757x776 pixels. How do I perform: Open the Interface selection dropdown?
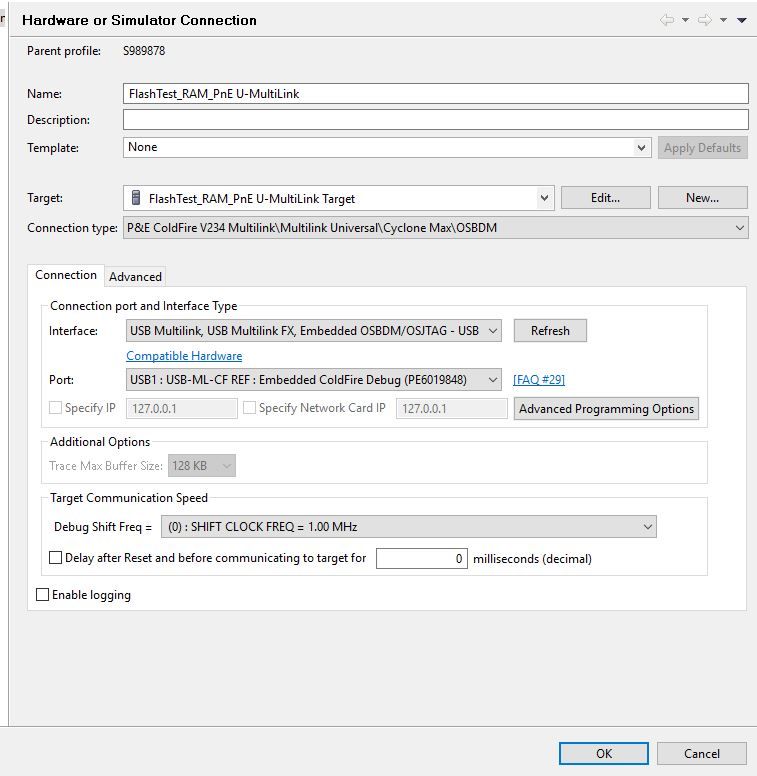492,331
